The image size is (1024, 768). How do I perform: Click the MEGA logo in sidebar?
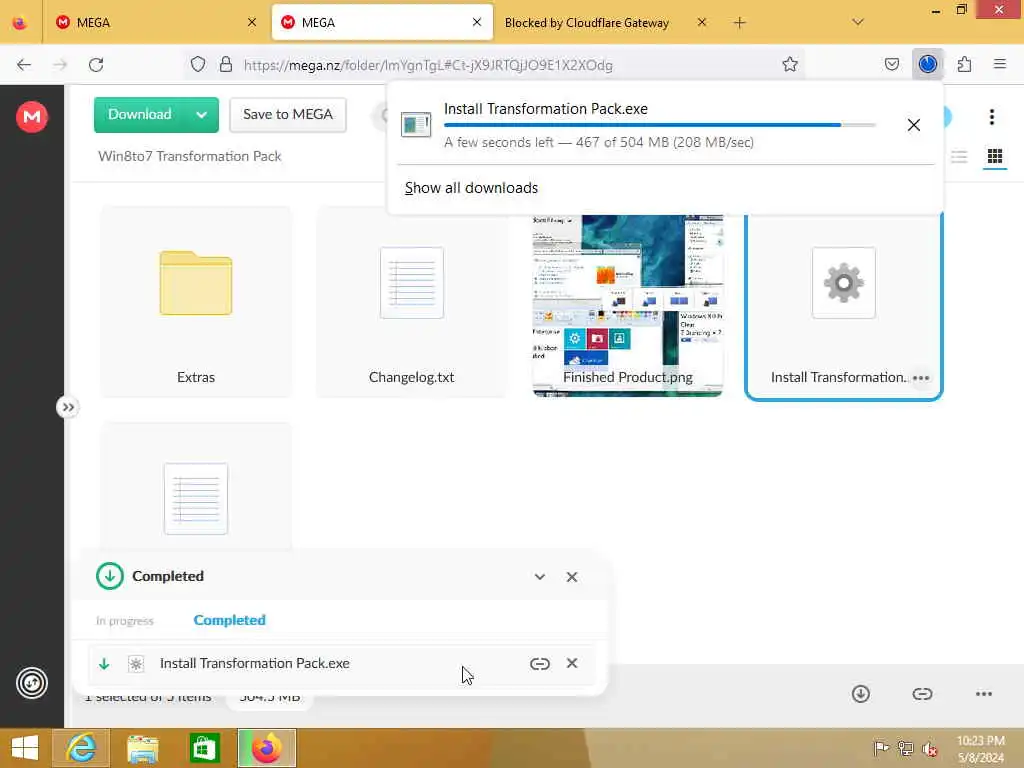pyautogui.click(x=31, y=117)
